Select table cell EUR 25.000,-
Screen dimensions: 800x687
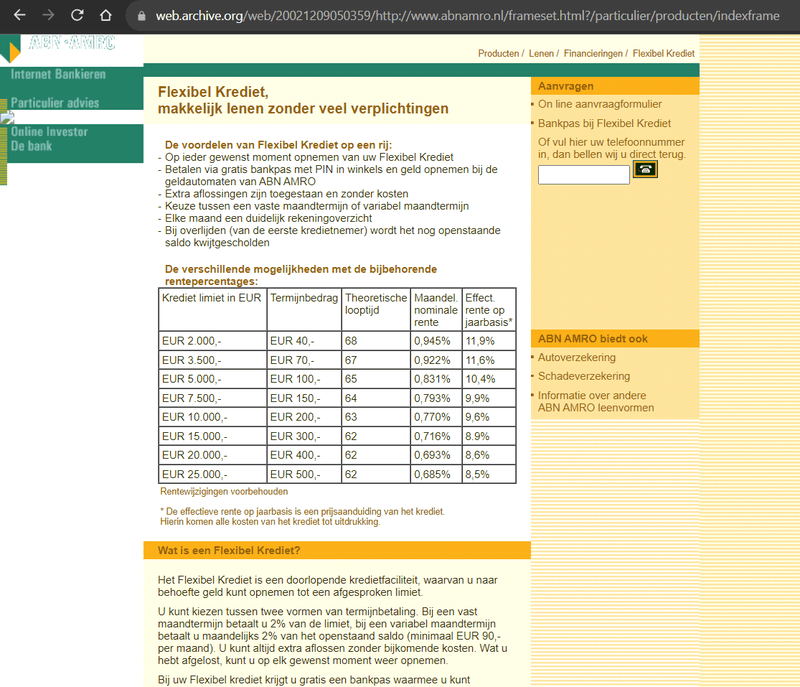coord(212,474)
